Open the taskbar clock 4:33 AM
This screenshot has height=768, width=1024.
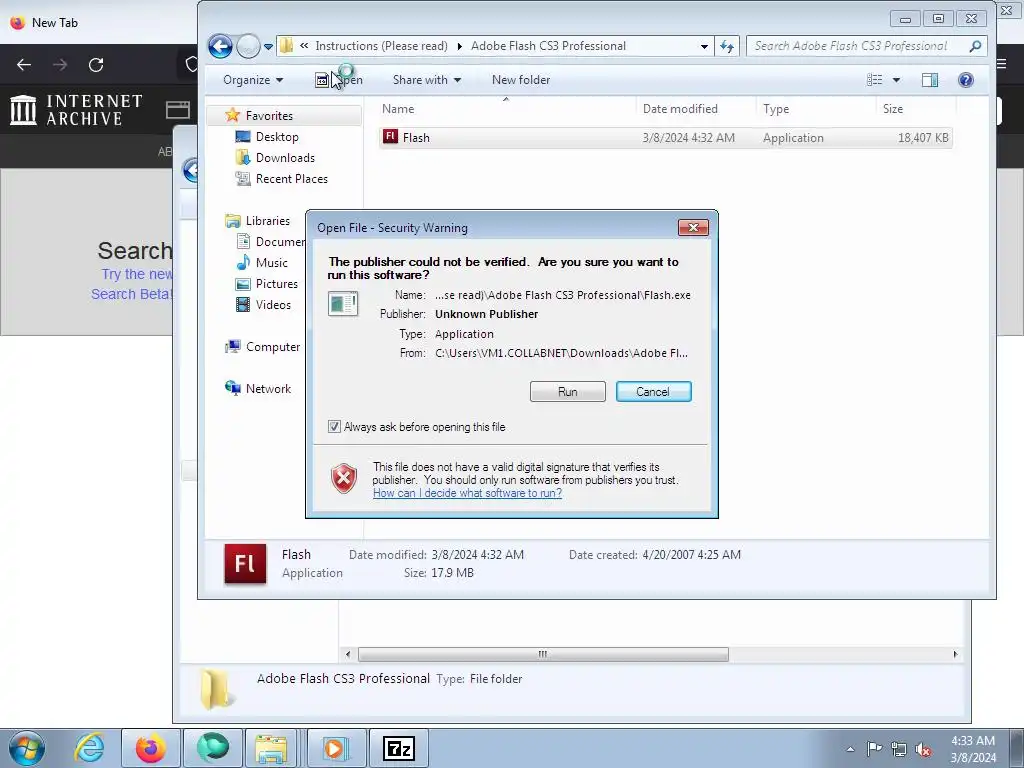[973, 749]
